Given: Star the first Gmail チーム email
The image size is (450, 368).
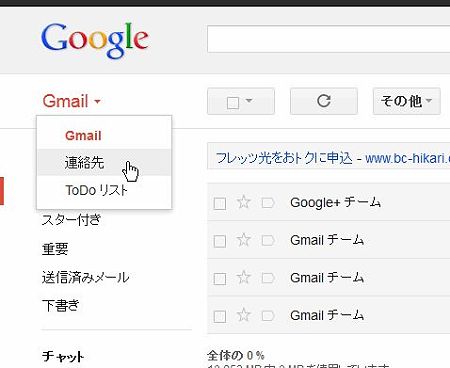Looking at the screenshot, I should click(x=244, y=240).
